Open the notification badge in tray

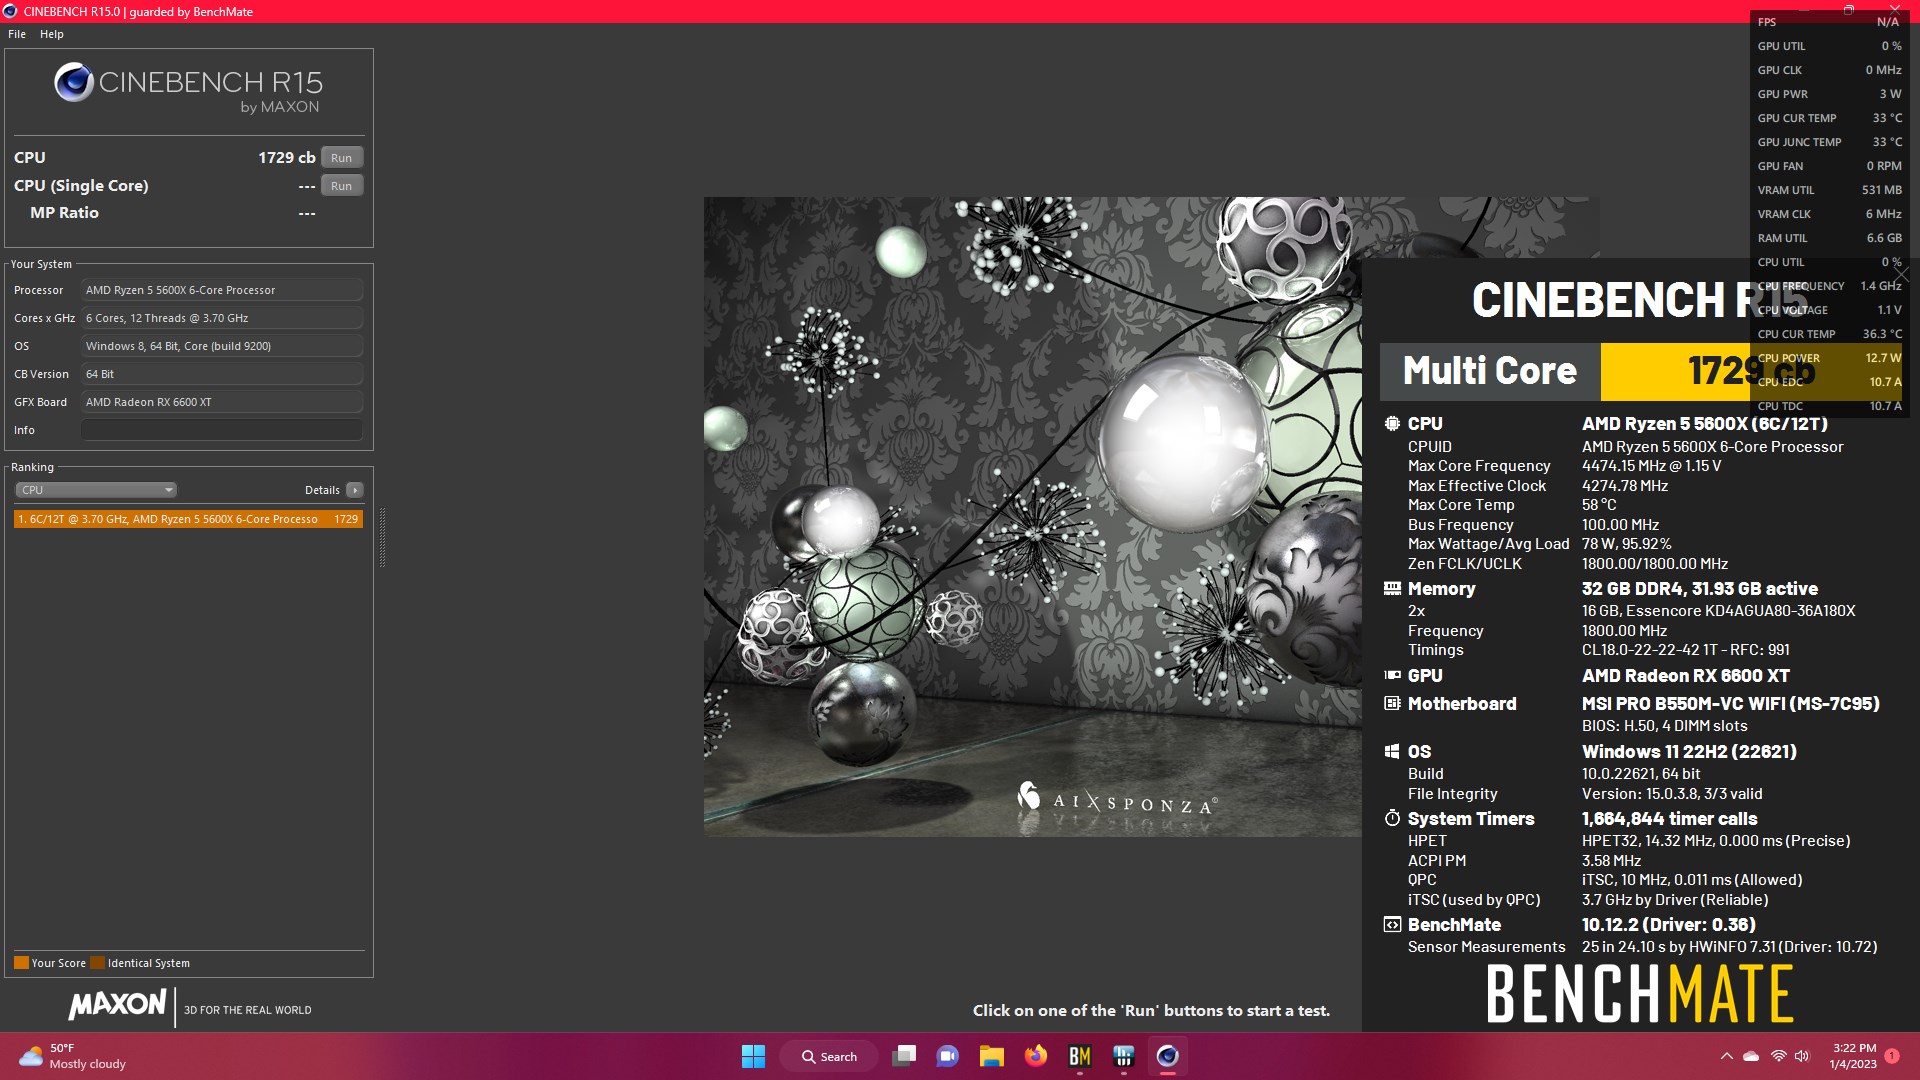point(1892,1056)
